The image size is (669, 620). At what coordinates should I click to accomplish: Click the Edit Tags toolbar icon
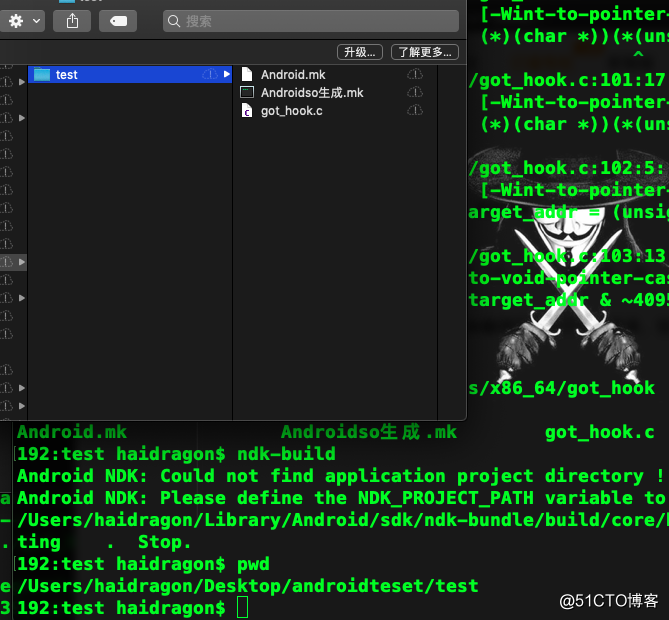point(118,21)
